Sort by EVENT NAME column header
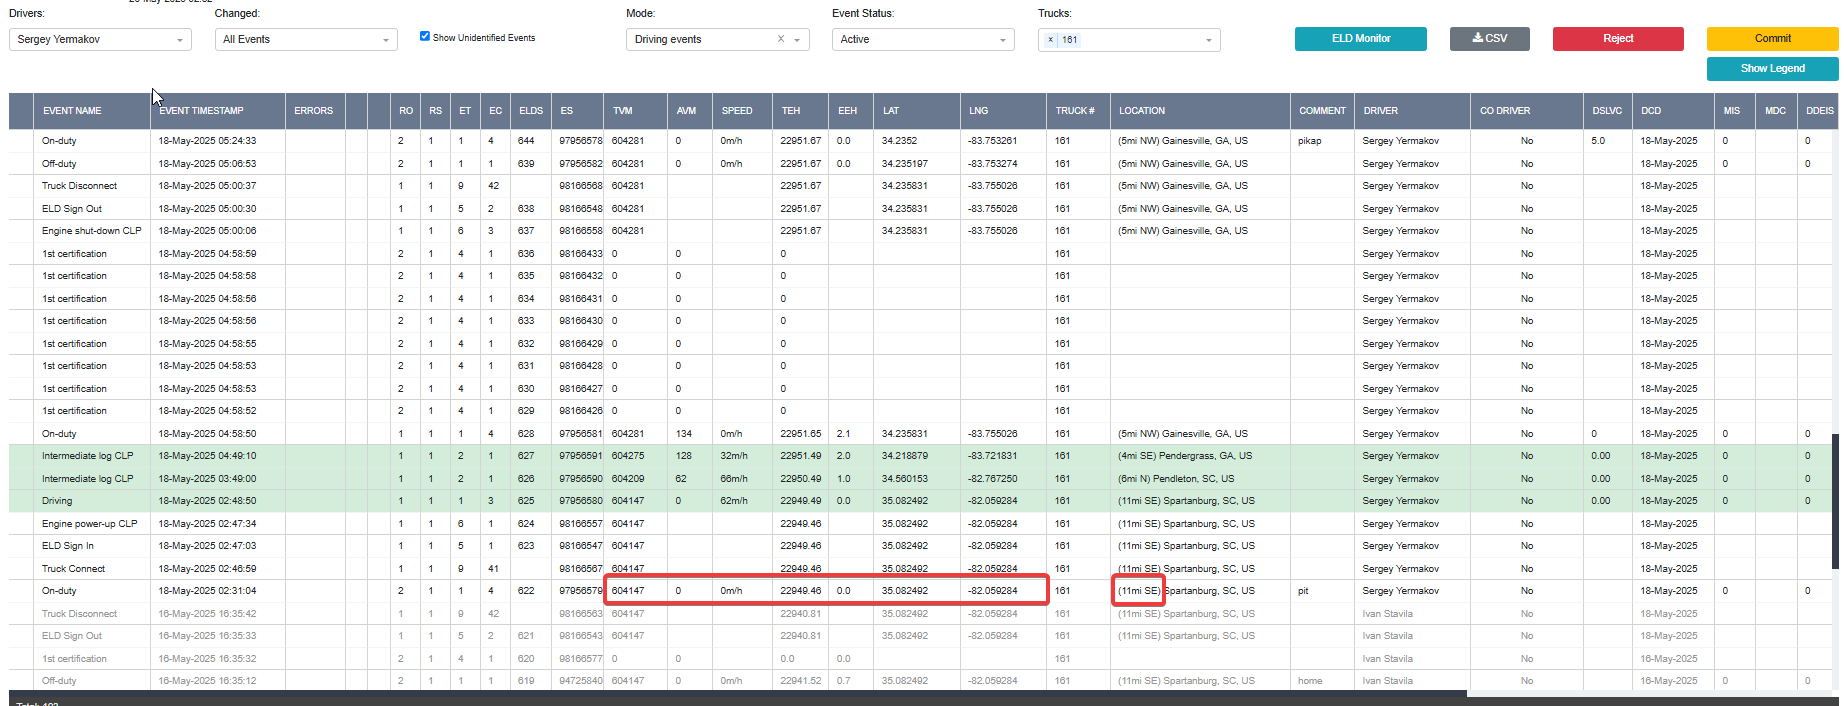Image resolution: width=1844 pixels, height=706 pixels. pyautogui.click(x=72, y=111)
